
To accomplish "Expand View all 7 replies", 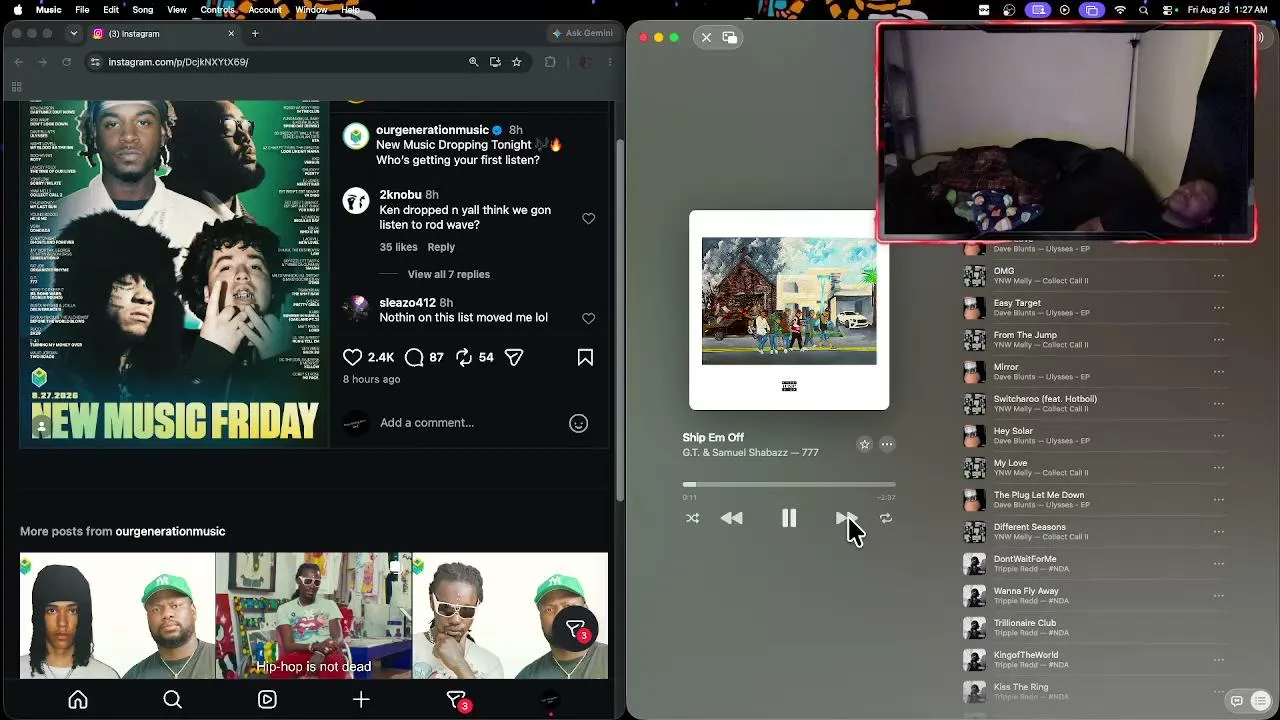I will pos(448,274).
